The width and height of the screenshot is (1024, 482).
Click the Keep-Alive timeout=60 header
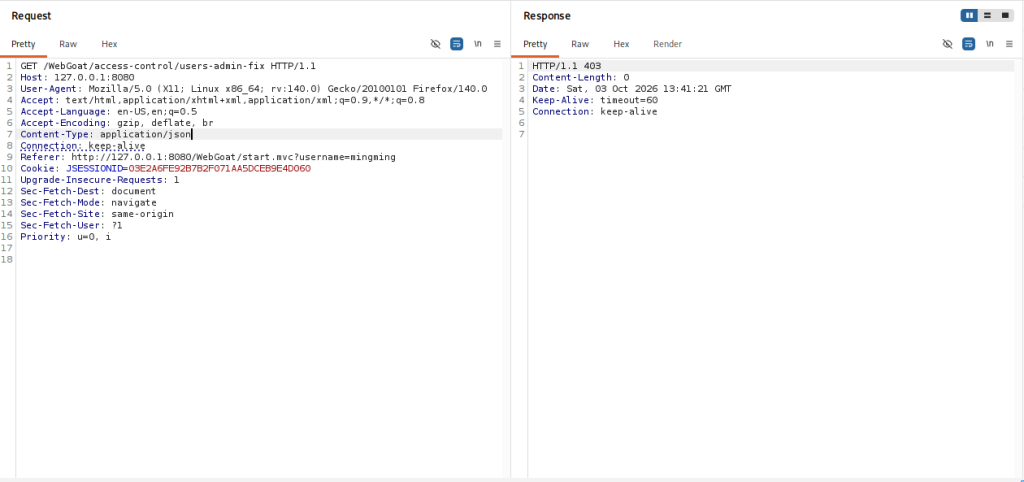(x=595, y=100)
